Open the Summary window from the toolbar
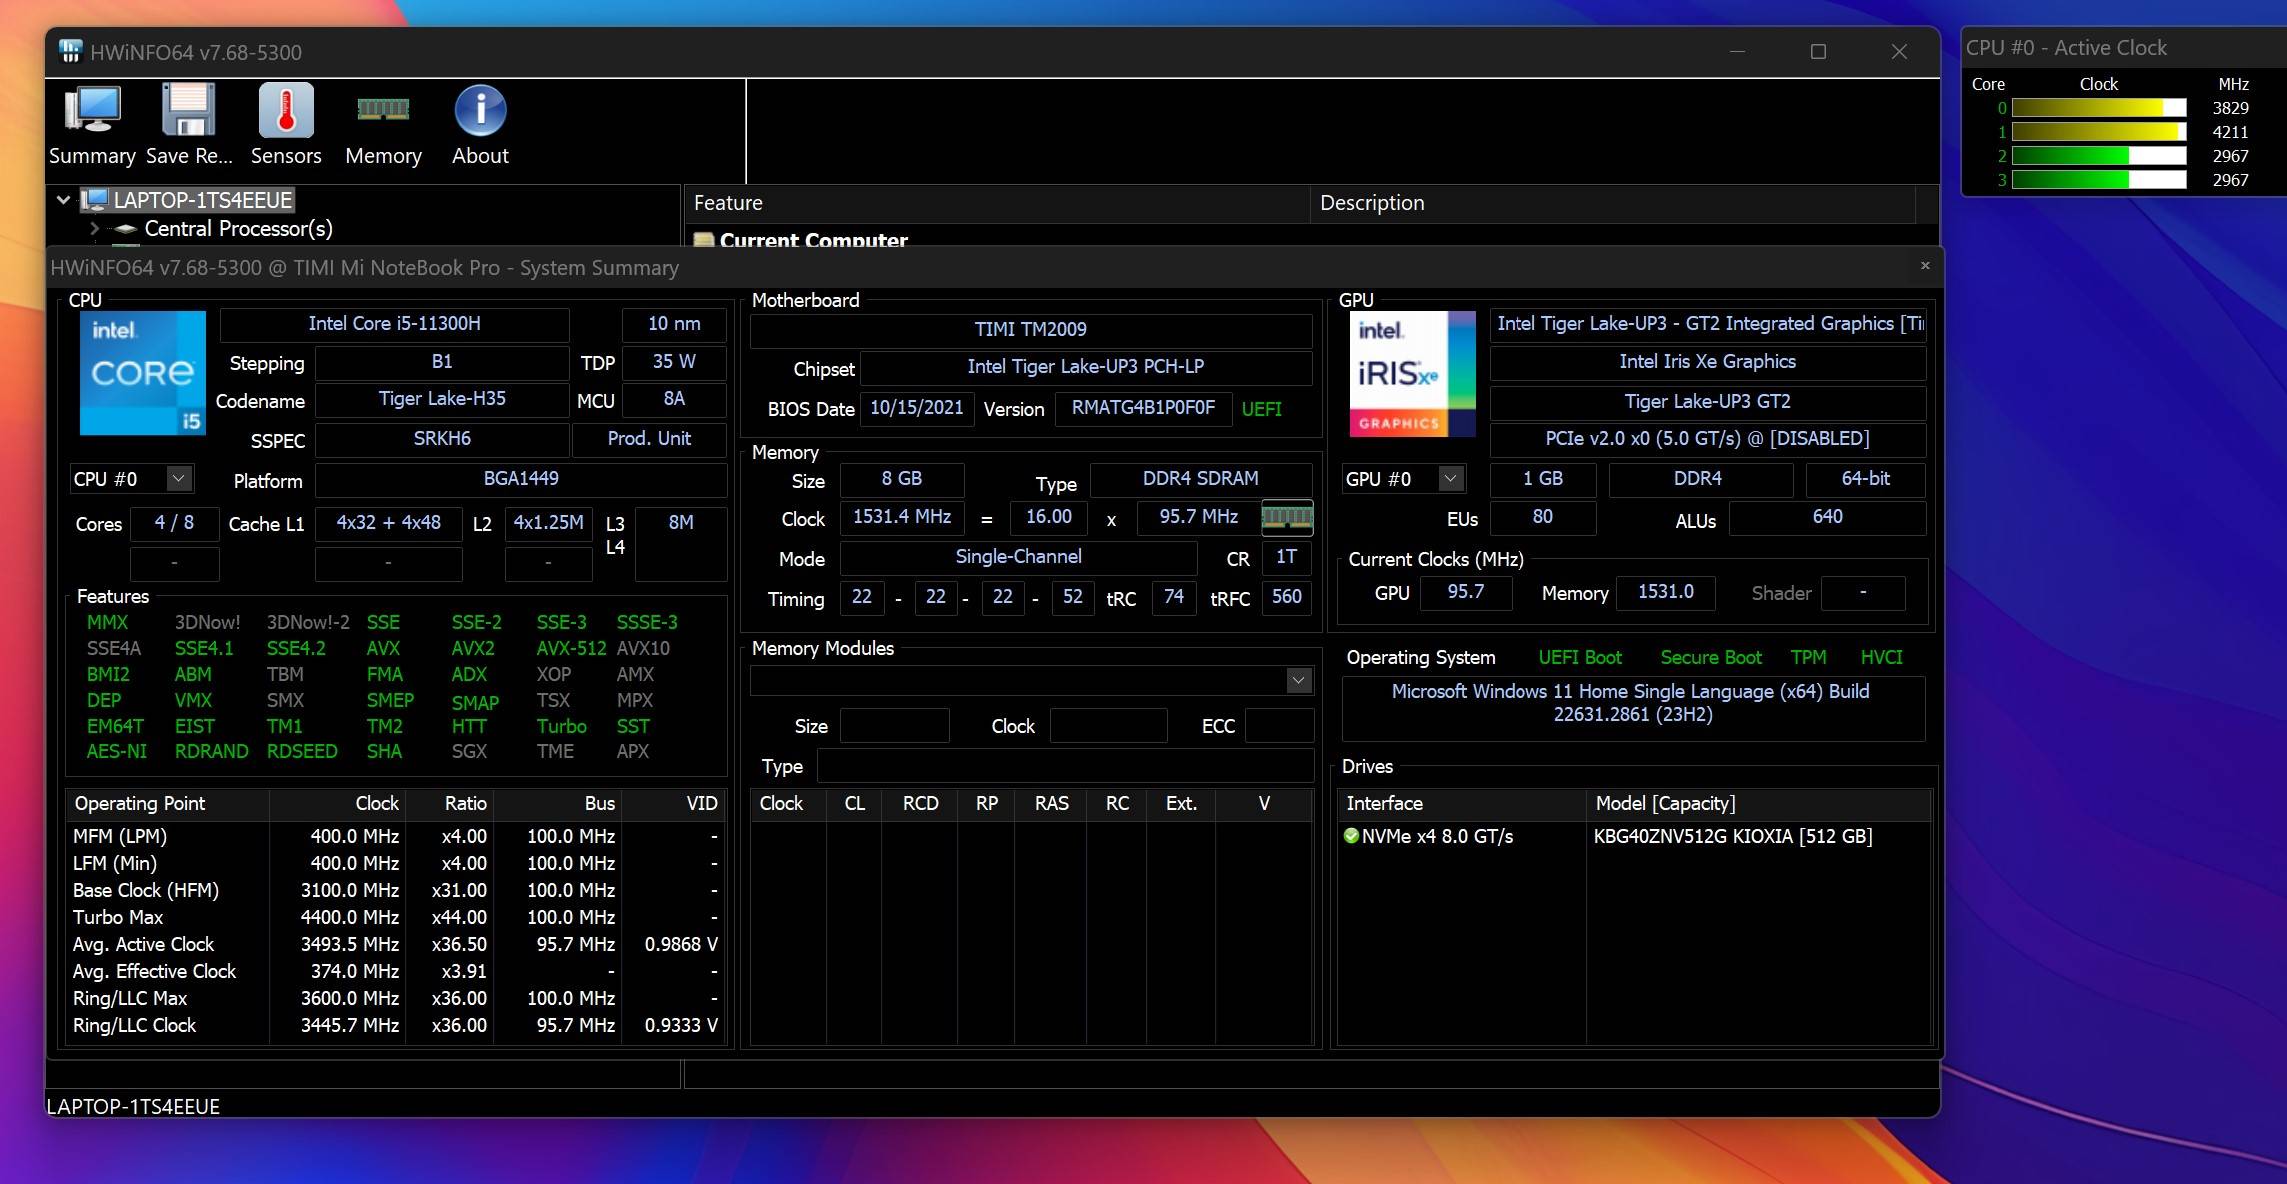This screenshot has width=2287, height=1184. [91, 110]
